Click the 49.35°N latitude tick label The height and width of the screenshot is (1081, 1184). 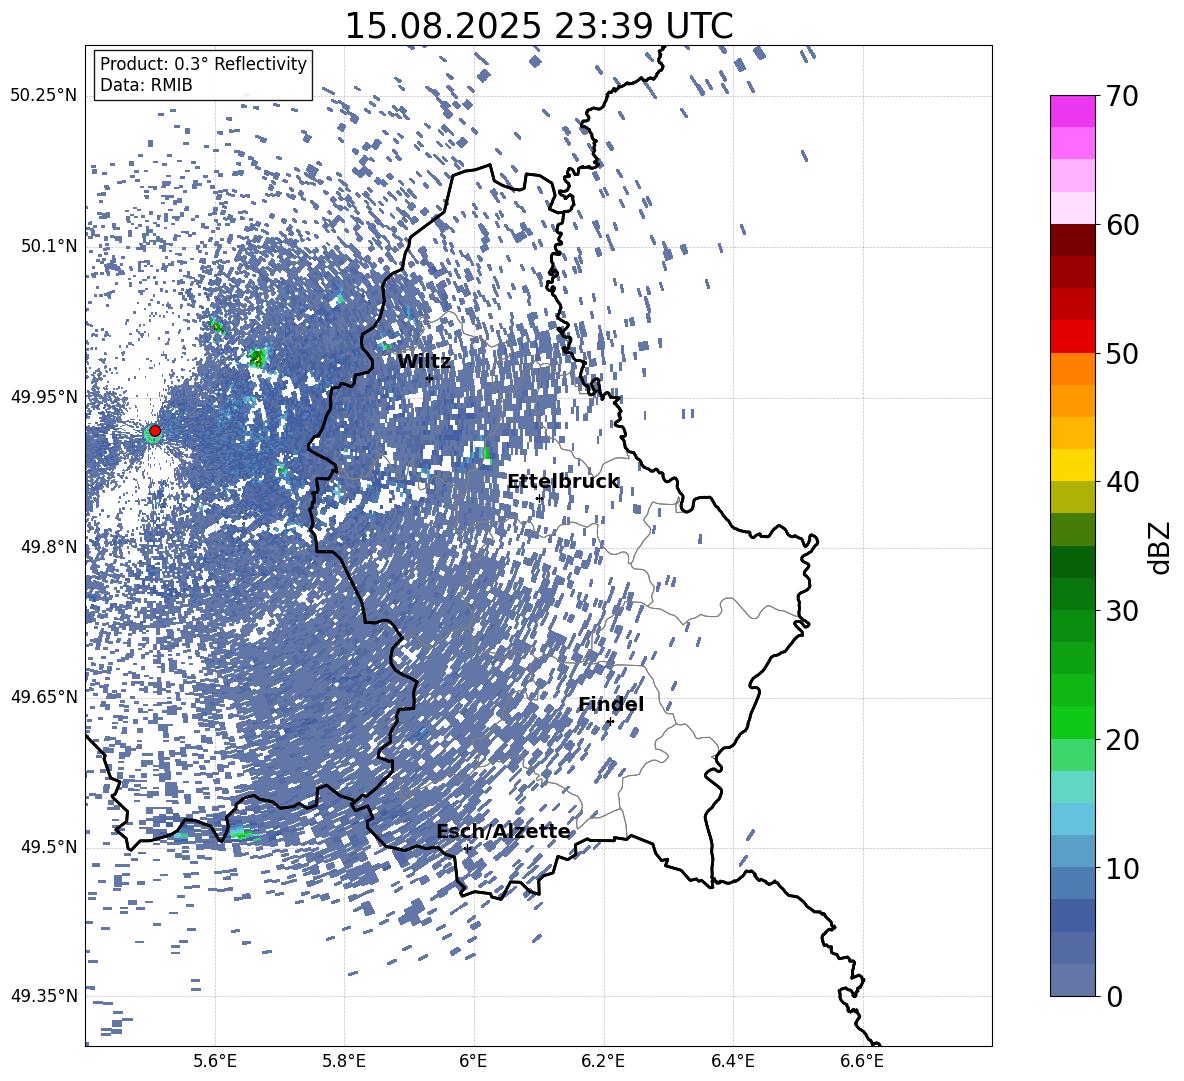44,996
